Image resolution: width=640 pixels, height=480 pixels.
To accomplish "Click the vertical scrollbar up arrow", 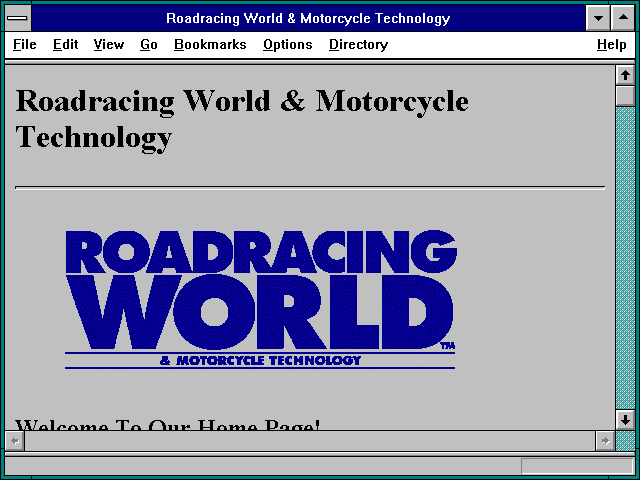I will 625,76.
